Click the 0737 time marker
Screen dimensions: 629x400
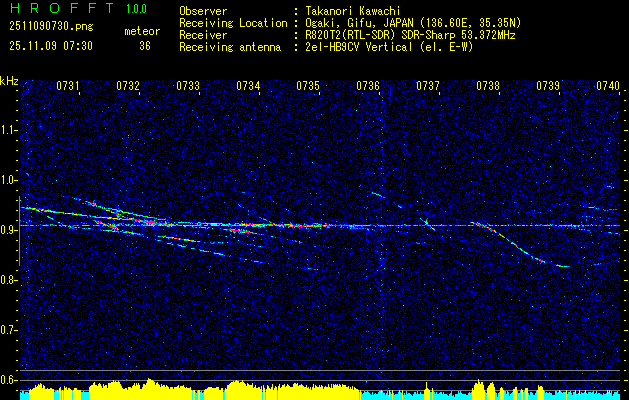428,85
